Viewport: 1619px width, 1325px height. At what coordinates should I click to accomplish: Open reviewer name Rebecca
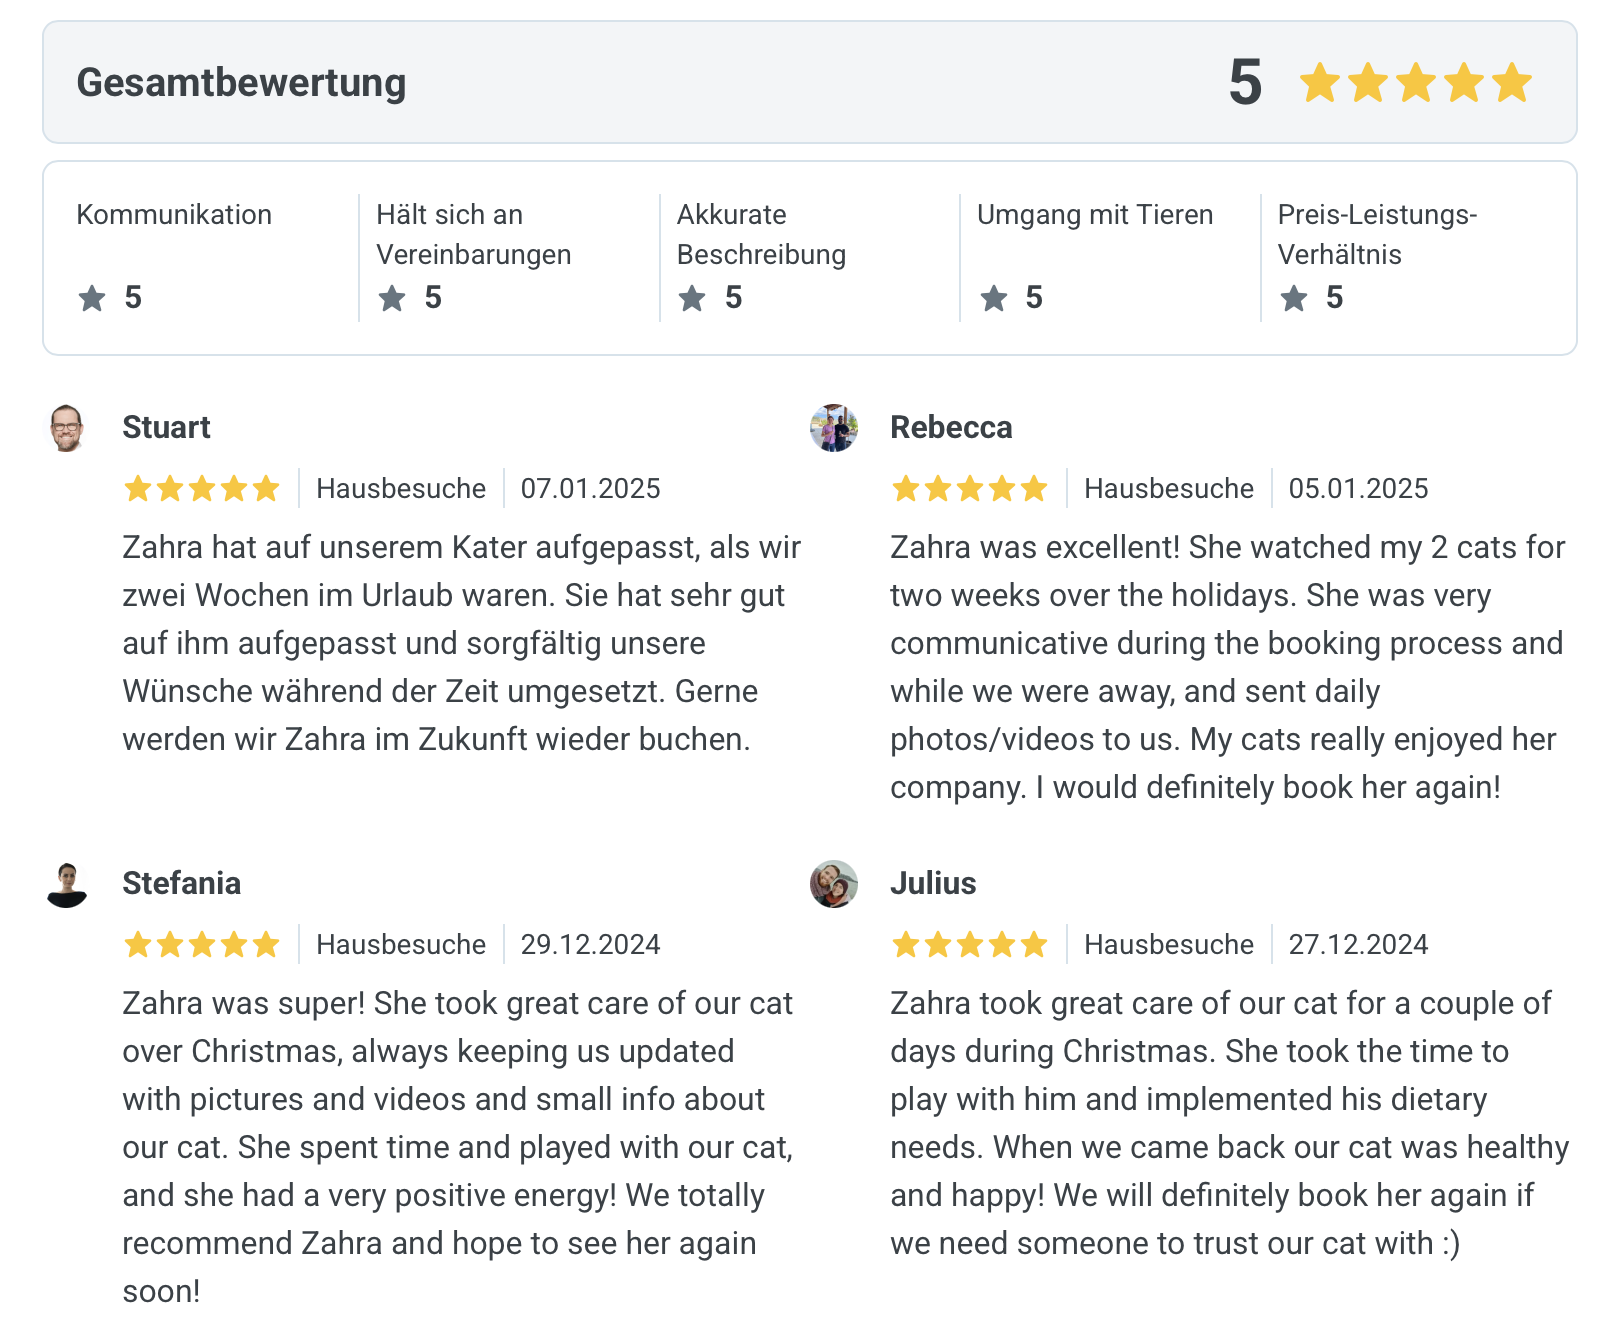pos(951,428)
